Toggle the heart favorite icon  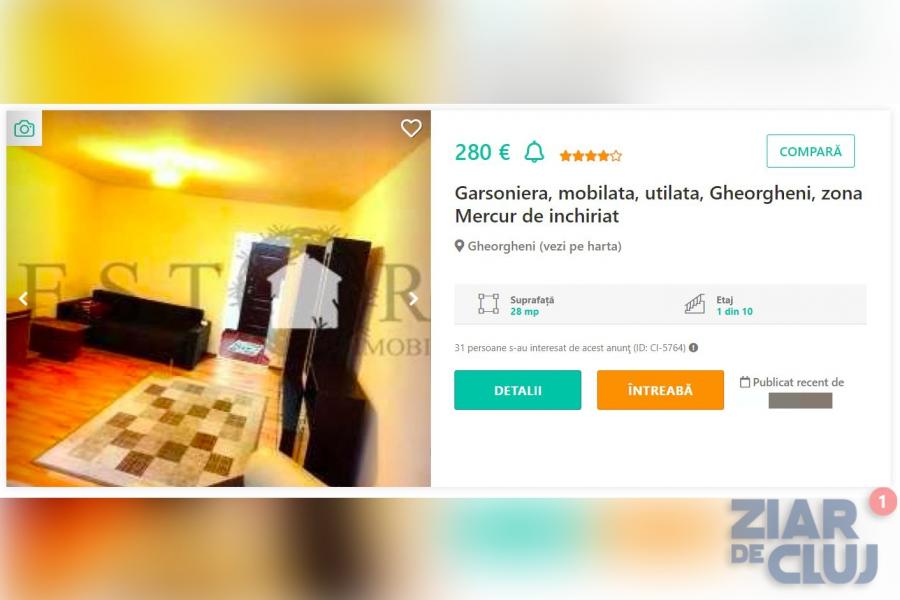(411, 128)
